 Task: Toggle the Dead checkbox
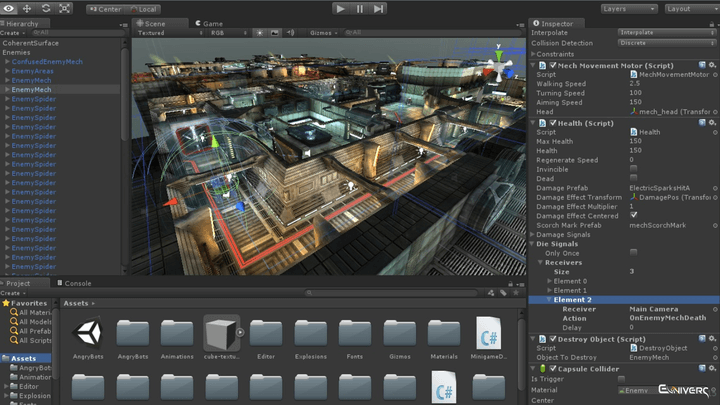click(x=634, y=178)
